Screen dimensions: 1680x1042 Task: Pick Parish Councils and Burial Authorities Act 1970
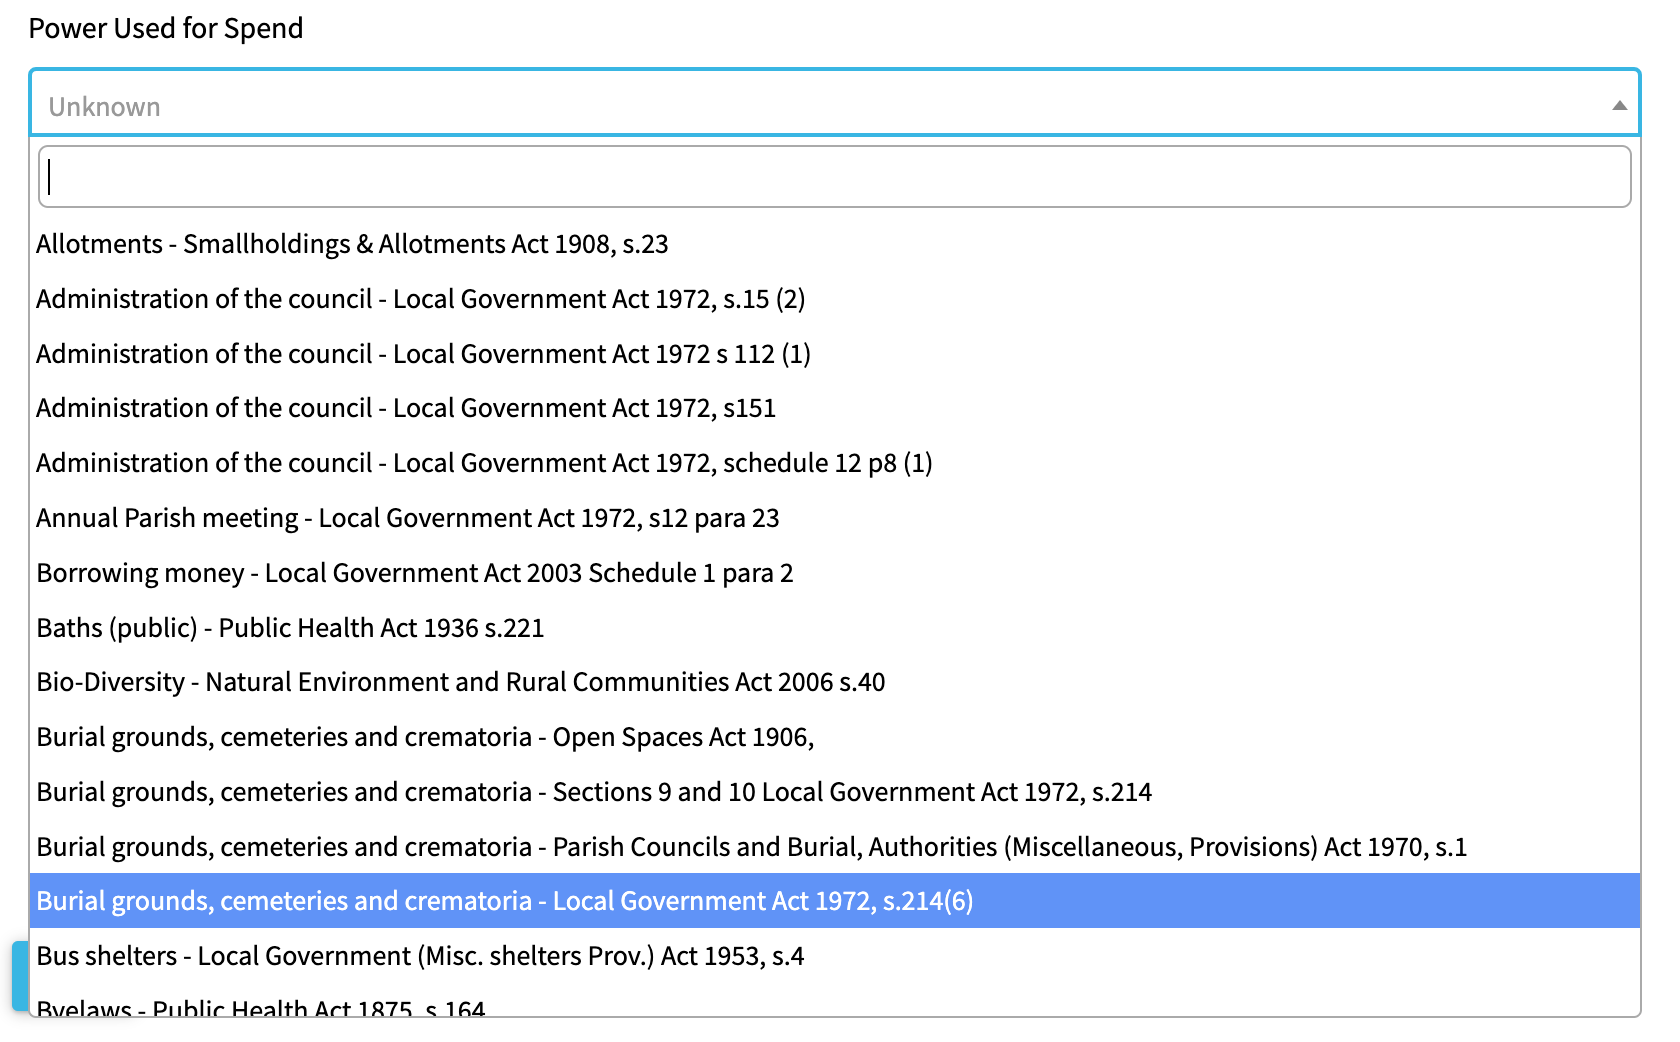click(x=751, y=847)
